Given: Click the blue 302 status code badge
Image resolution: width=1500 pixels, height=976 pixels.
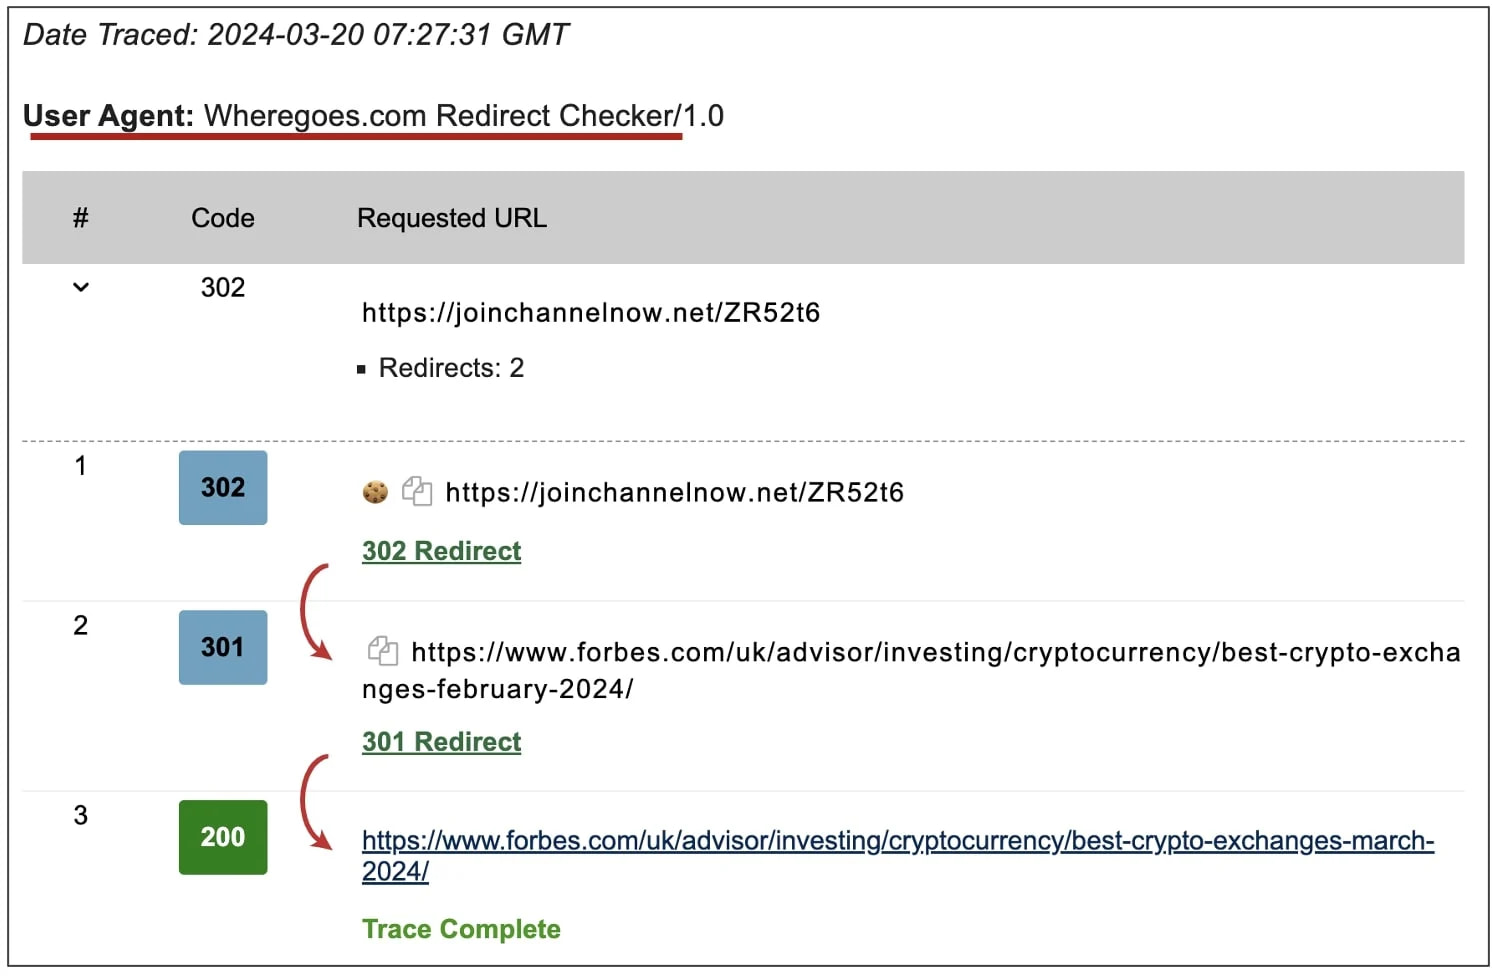Looking at the screenshot, I should [223, 488].
